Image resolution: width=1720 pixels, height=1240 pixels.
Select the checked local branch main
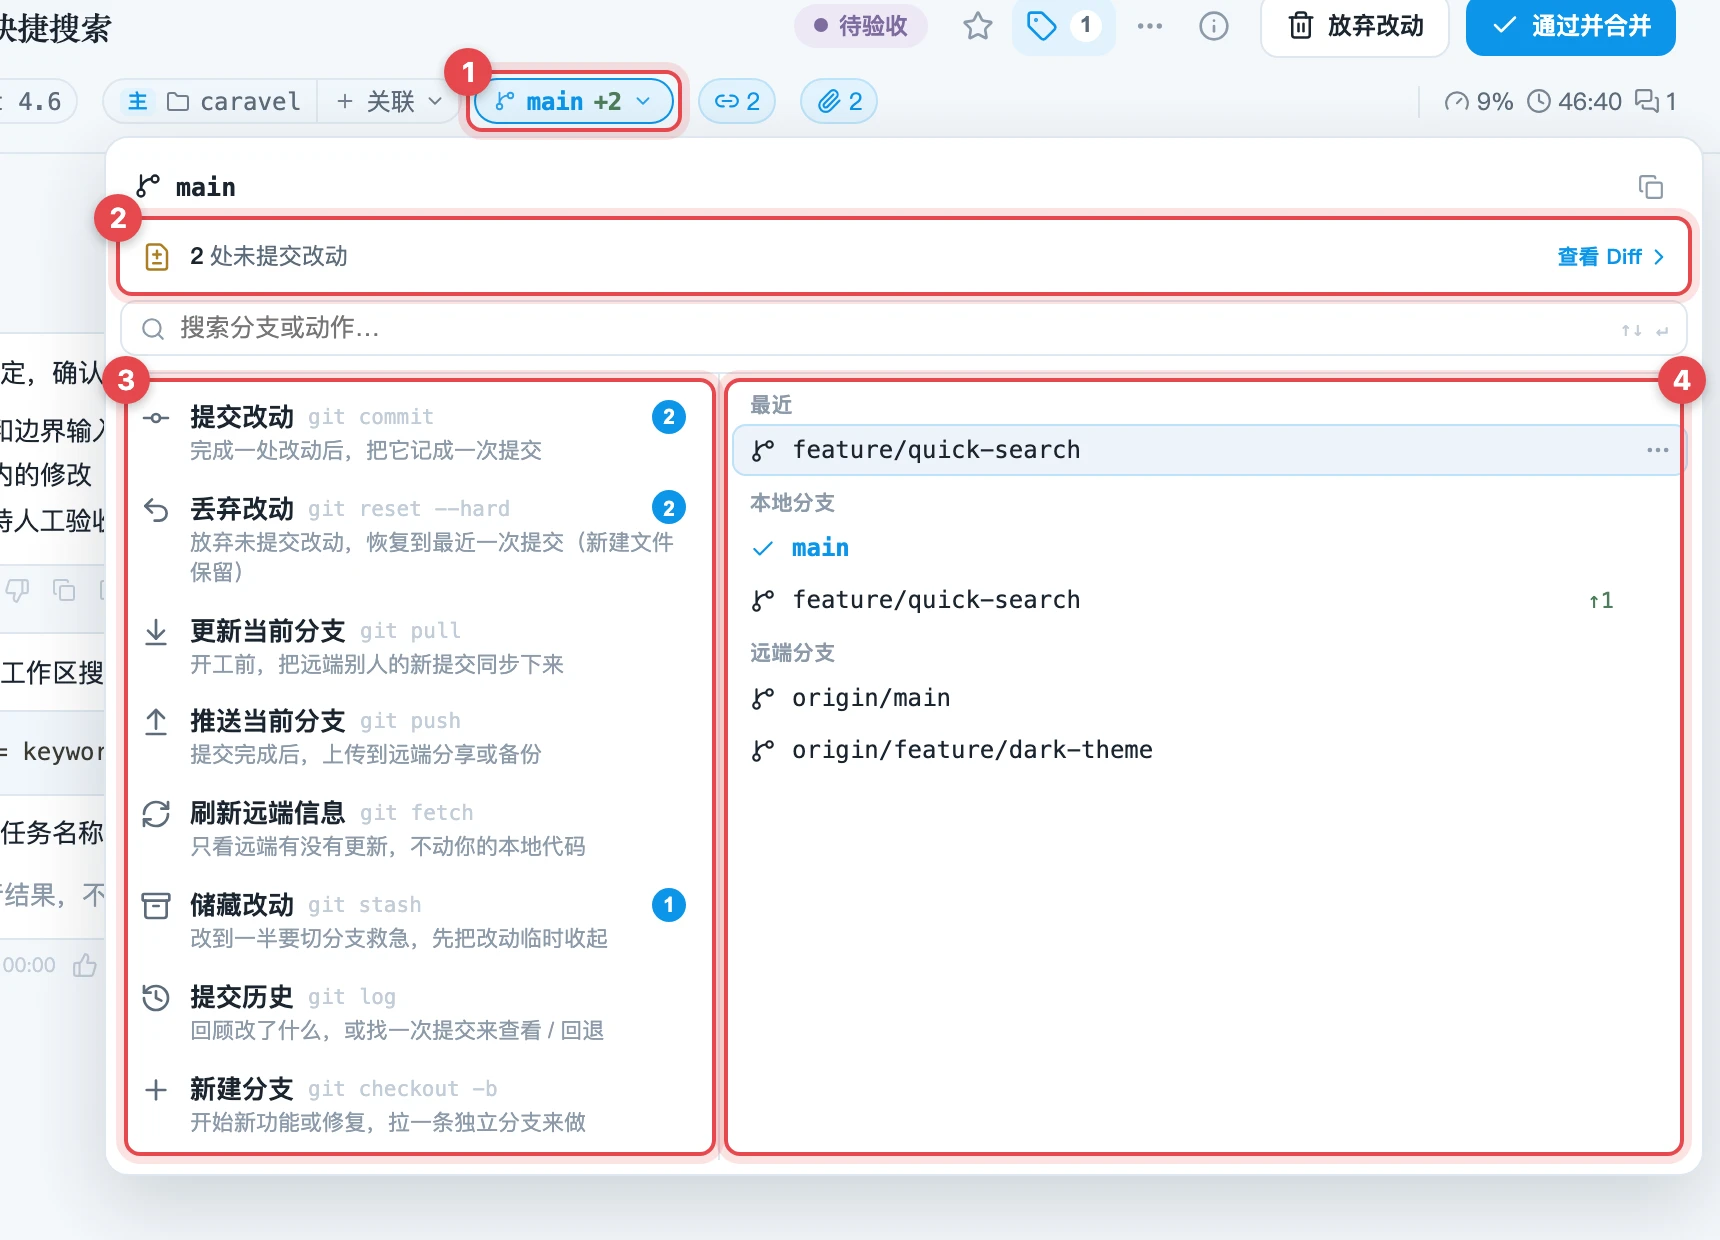pyautogui.click(x=1207, y=548)
